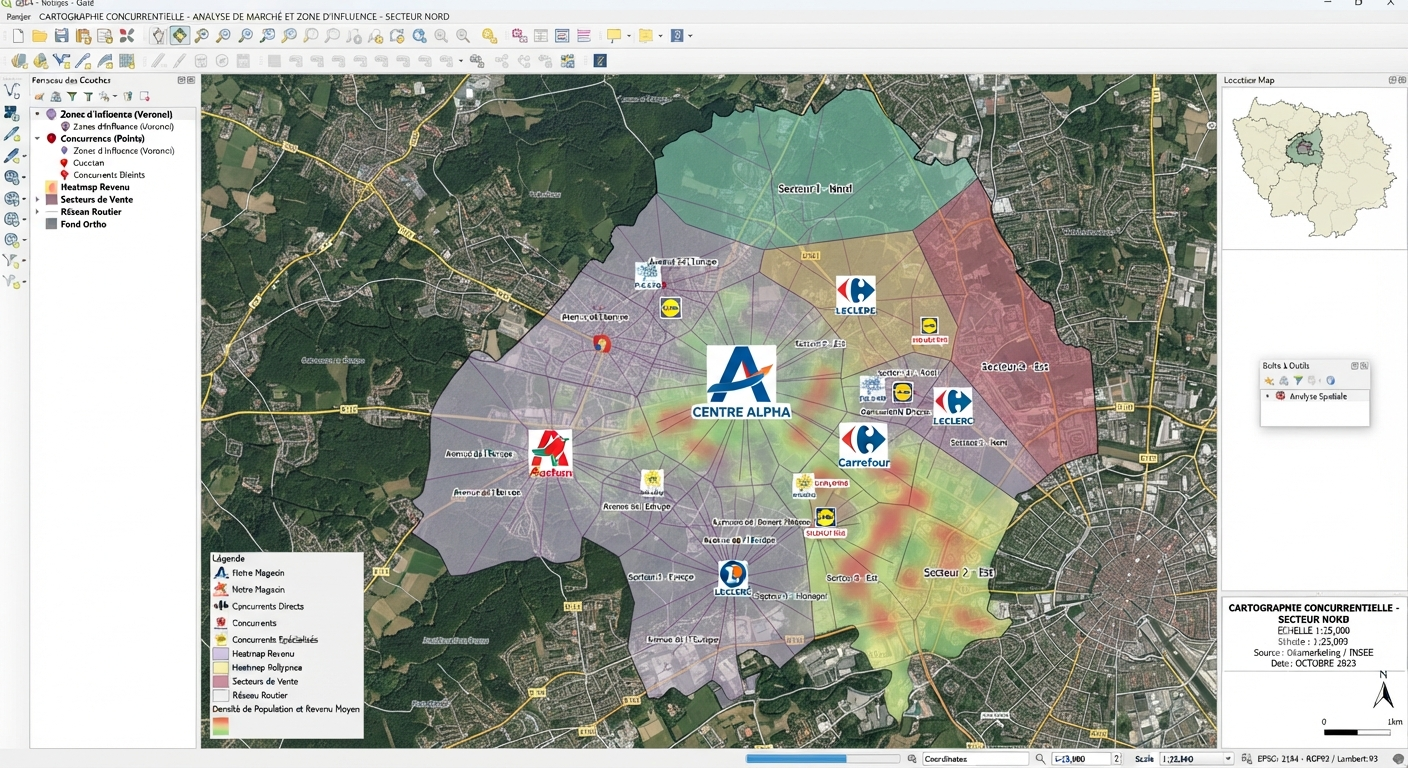
Task: Save the project with the floppy disk icon
Action: 61,36
